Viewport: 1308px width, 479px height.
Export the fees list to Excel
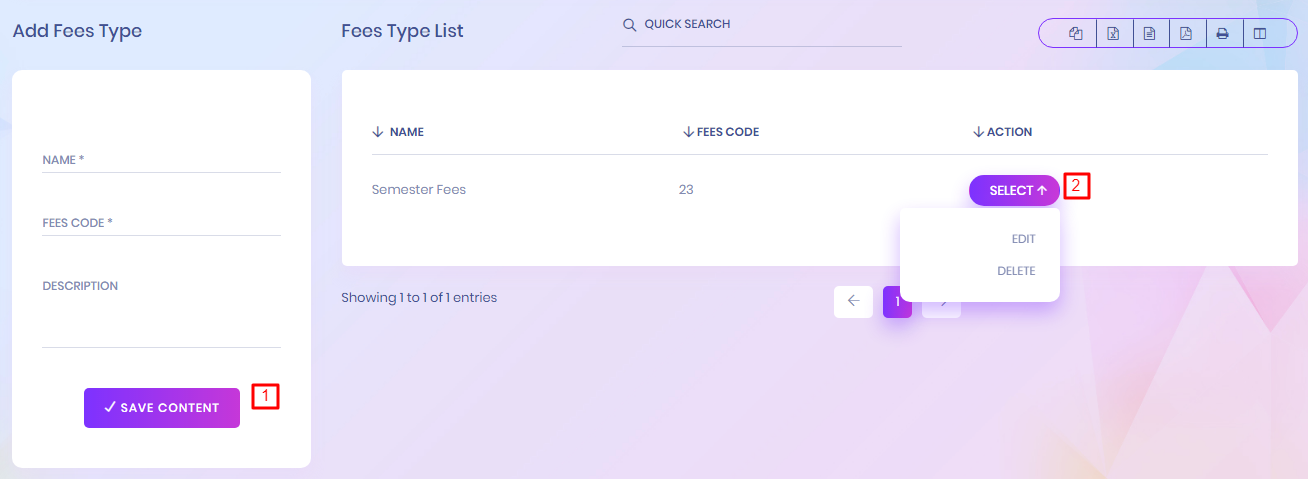coord(1113,34)
